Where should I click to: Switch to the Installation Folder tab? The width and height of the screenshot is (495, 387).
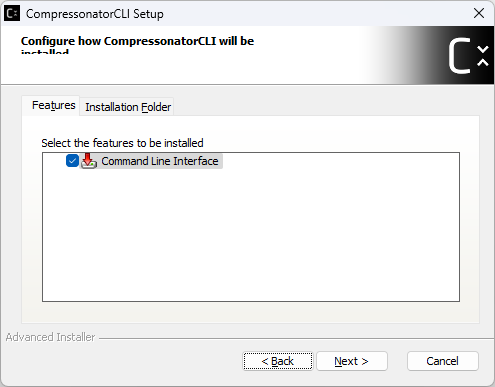click(128, 107)
